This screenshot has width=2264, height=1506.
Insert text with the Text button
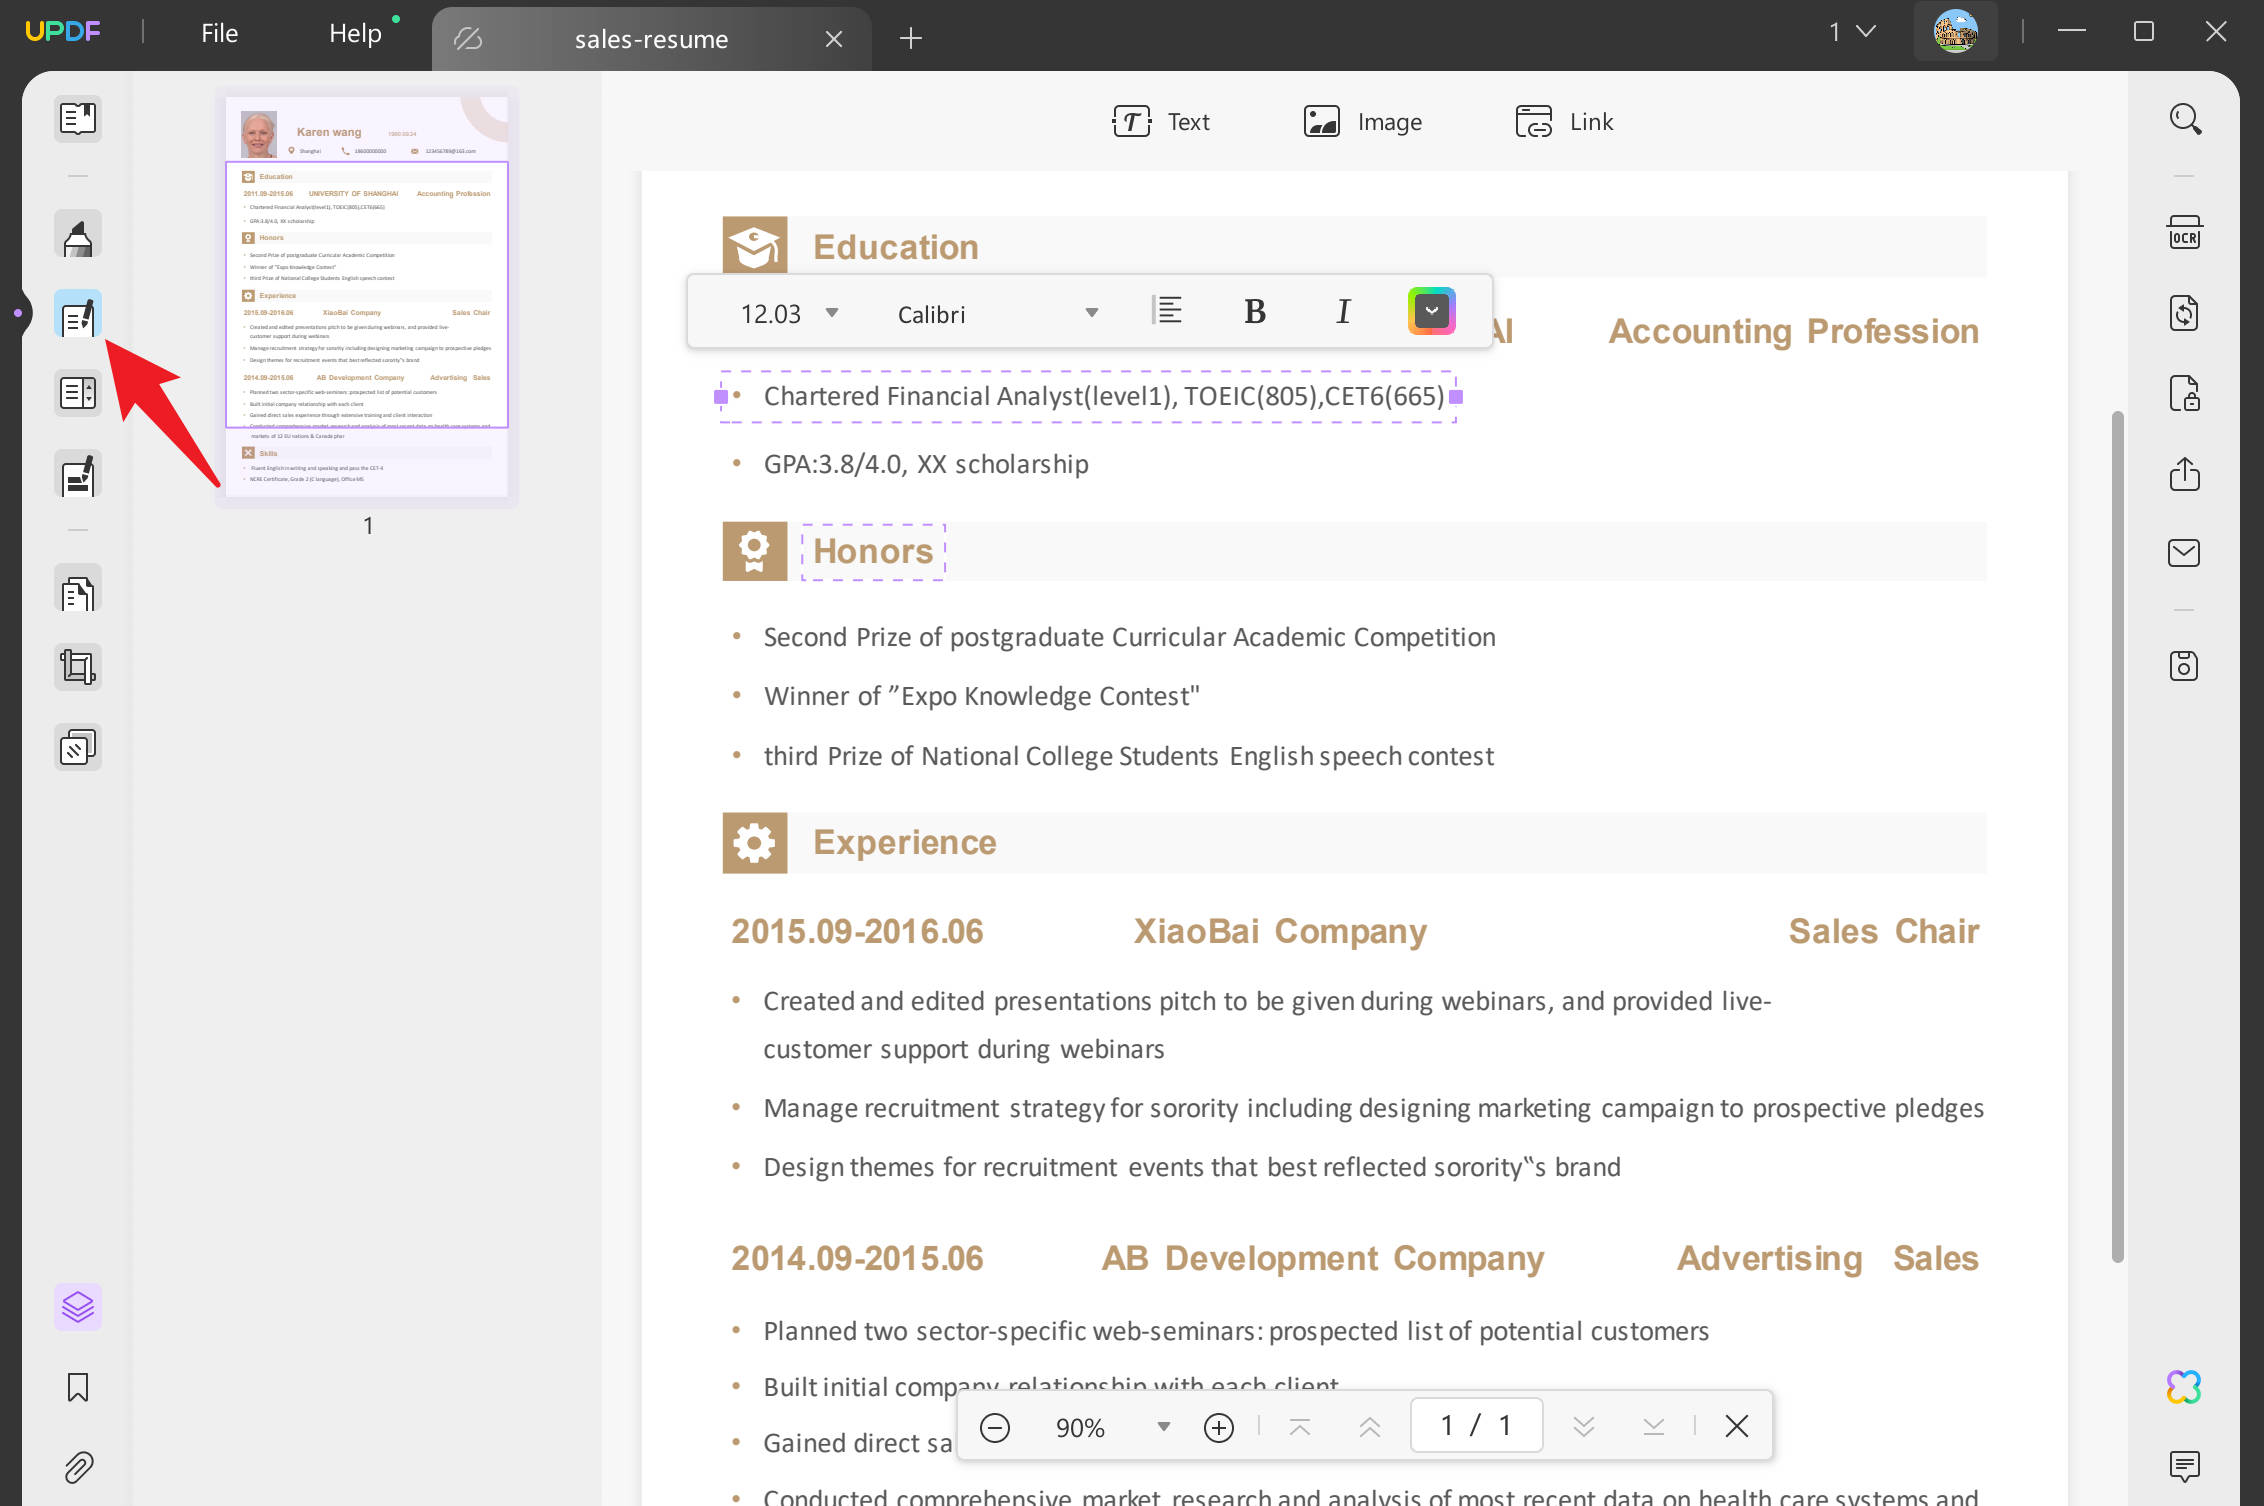point(1162,121)
